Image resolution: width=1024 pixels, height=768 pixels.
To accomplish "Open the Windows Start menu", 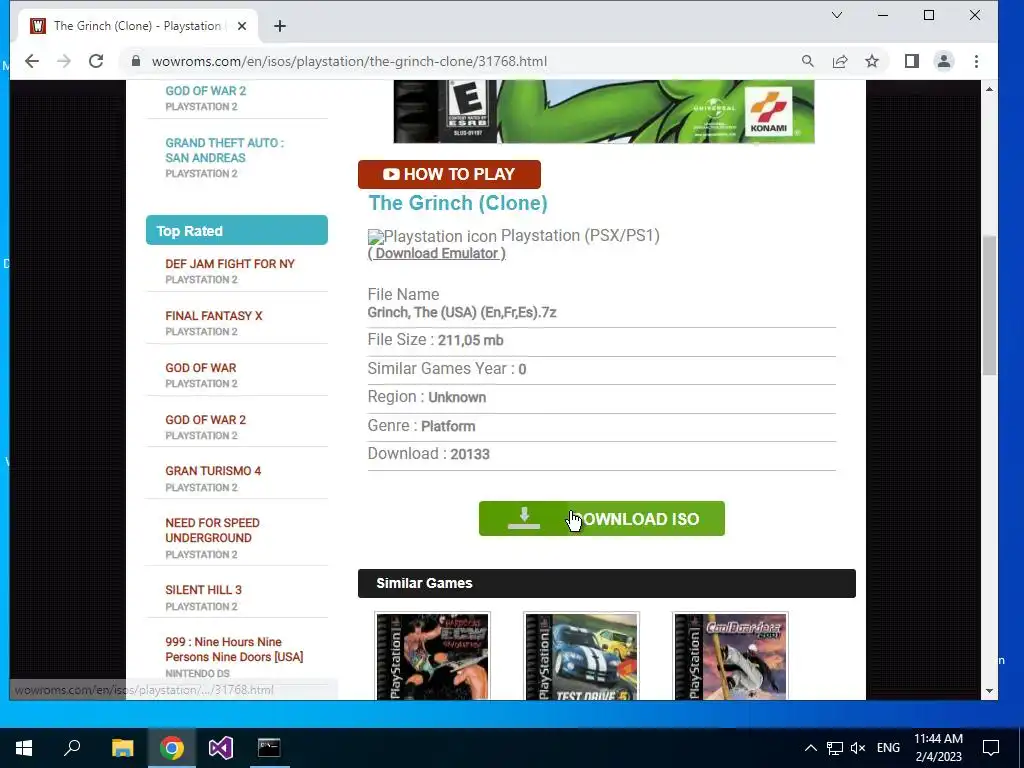I will [24, 748].
